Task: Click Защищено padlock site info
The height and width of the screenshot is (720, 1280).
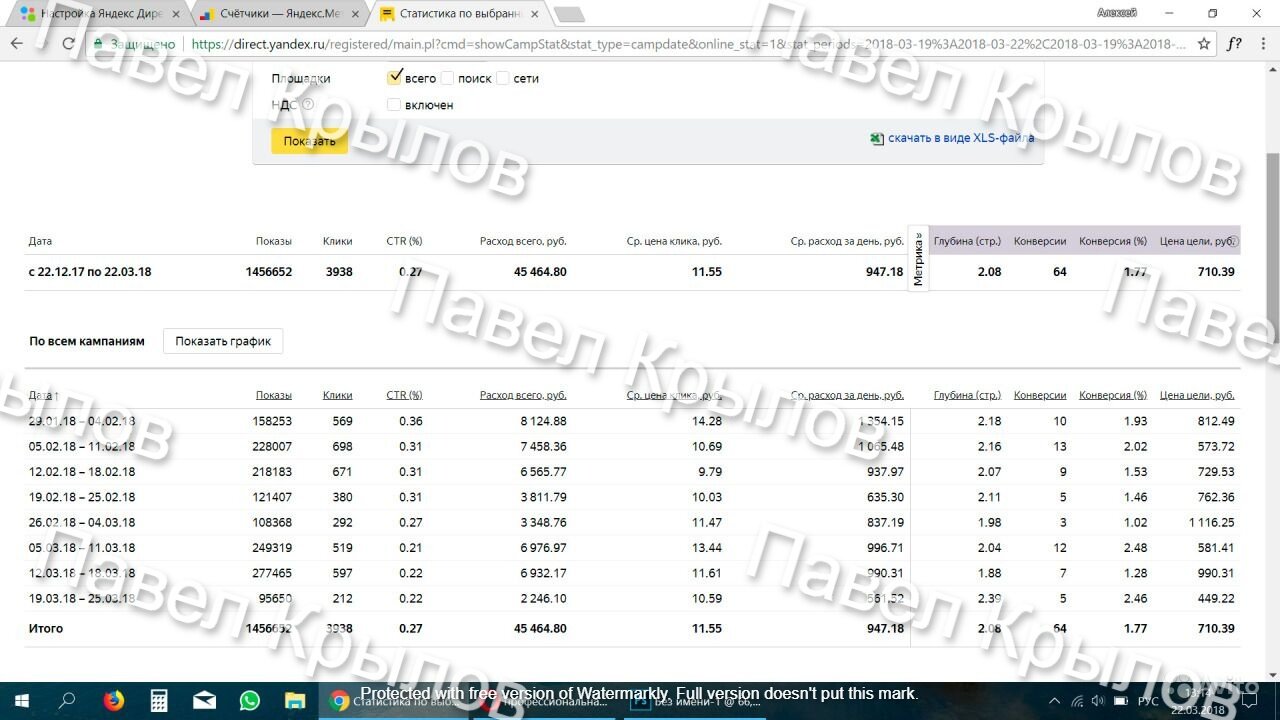Action: click(x=134, y=44)
